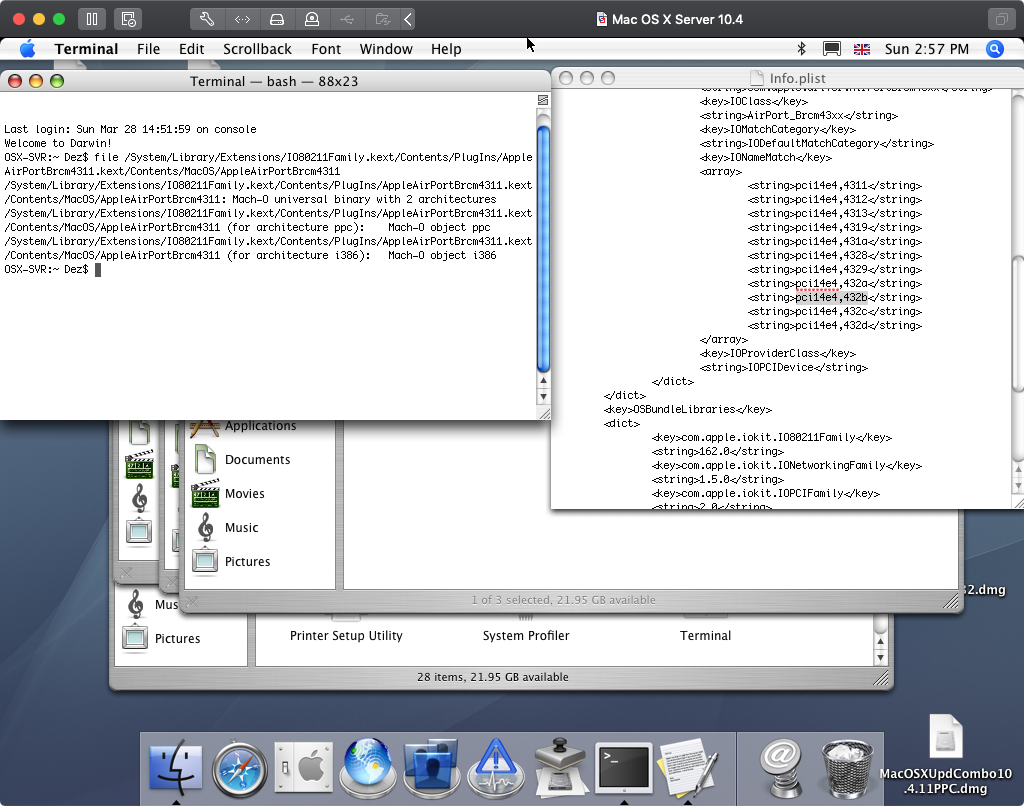Open Safari from the Dock

[x=240, y=769]
